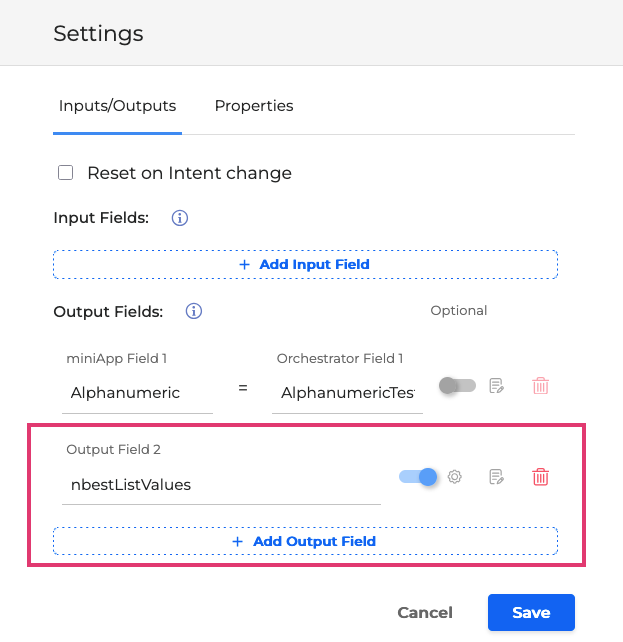Click Add Input Field button
This screenshot has height=642, width=623.
point(305,264)
